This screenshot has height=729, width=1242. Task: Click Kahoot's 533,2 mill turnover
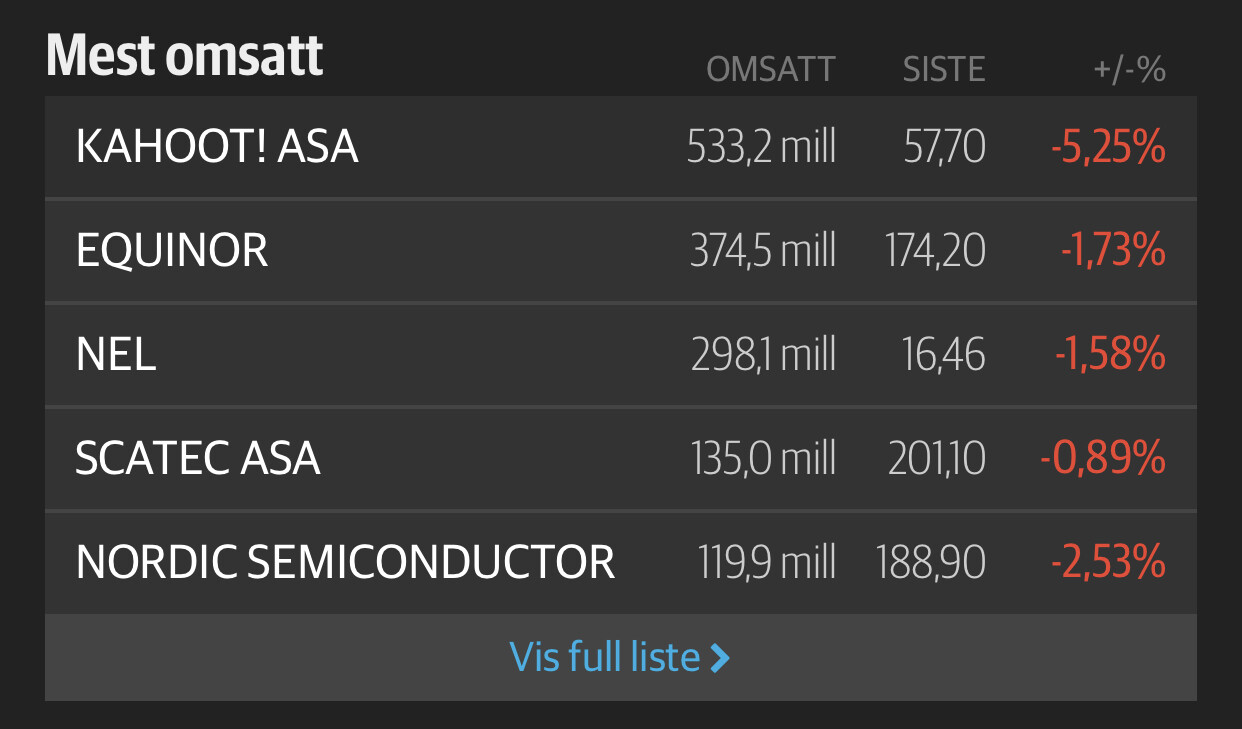pyautogui.click(x=761, y=148)
